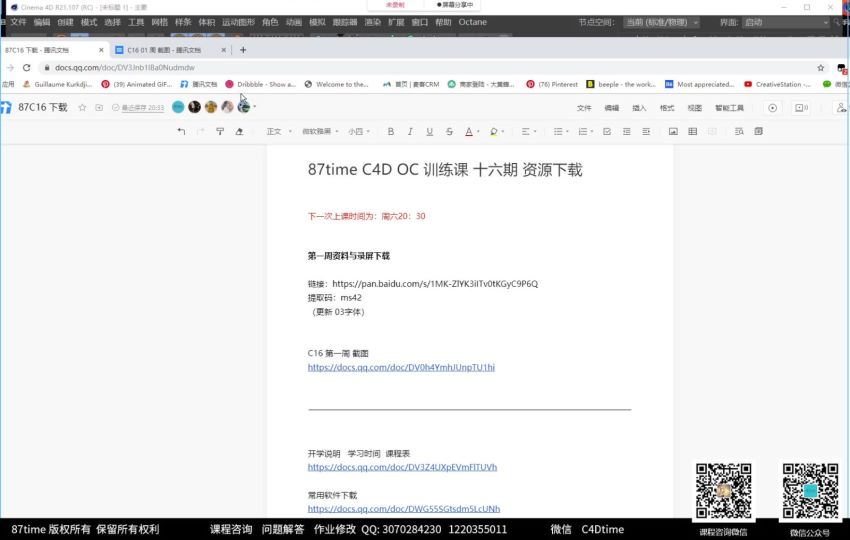Star the 87C16 下载 document

click(82, 107)
